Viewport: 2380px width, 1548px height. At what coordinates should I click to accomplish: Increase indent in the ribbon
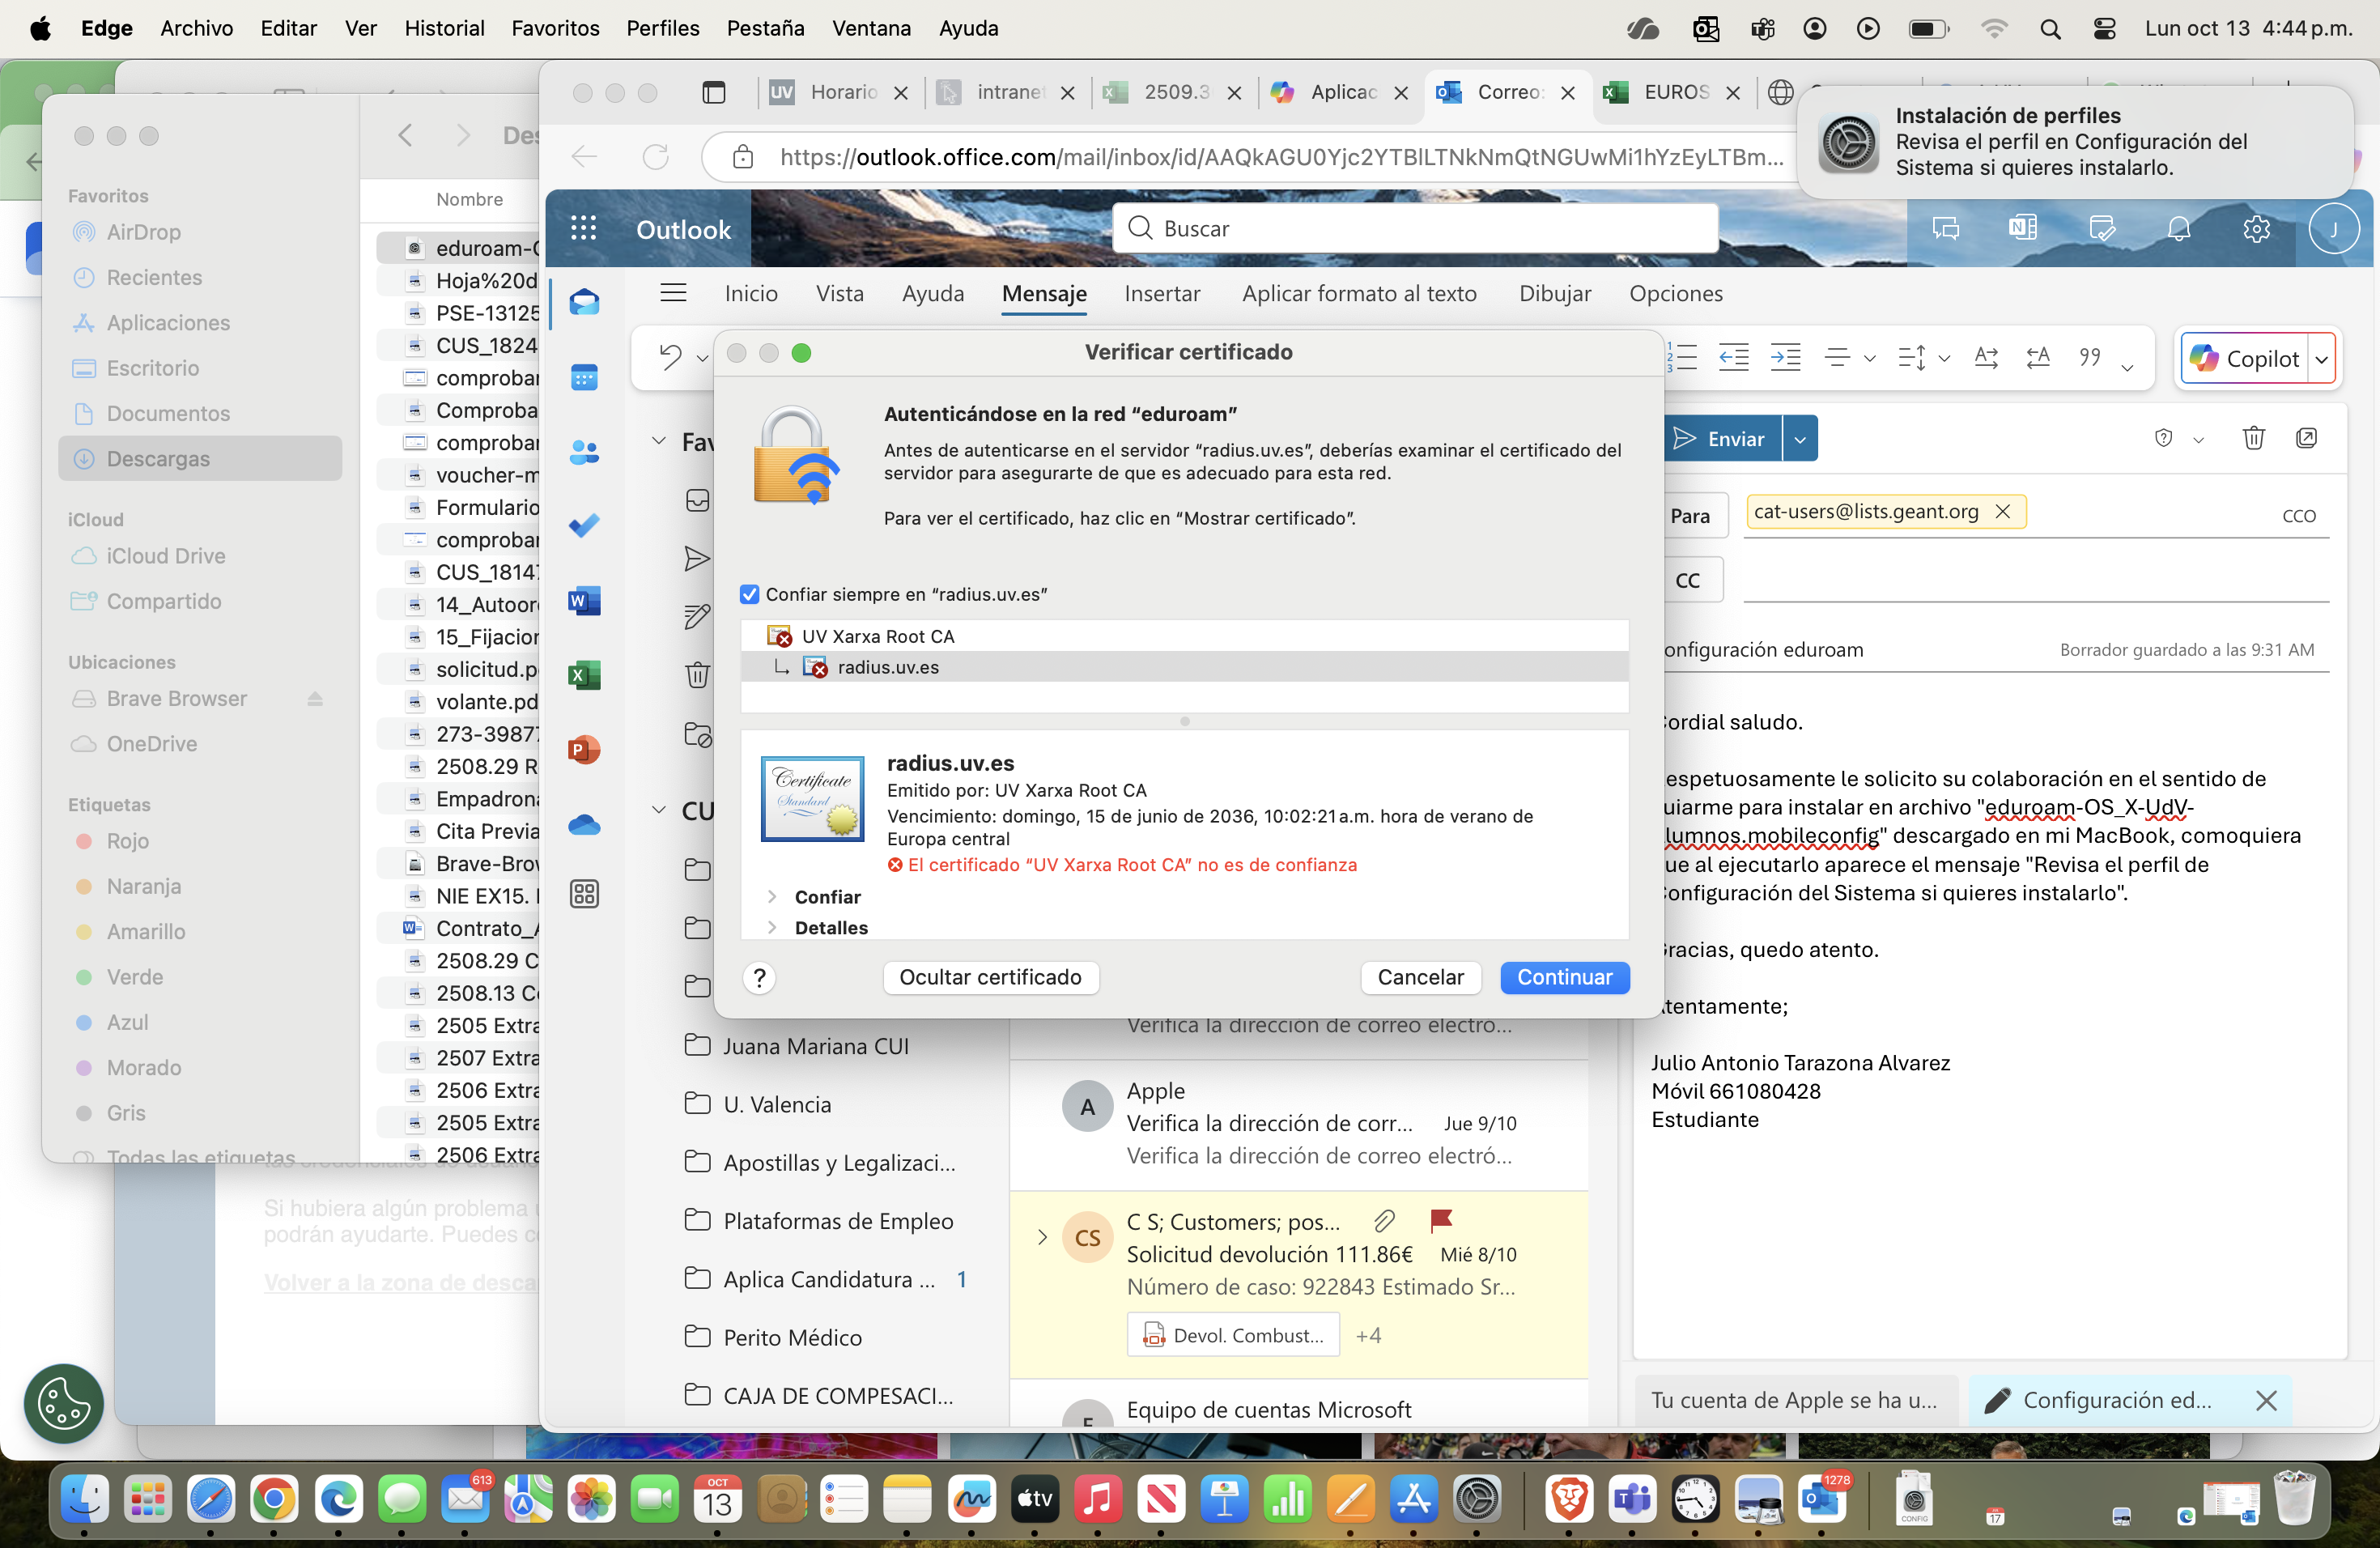pyautogui.click(x=1785, y=357)
